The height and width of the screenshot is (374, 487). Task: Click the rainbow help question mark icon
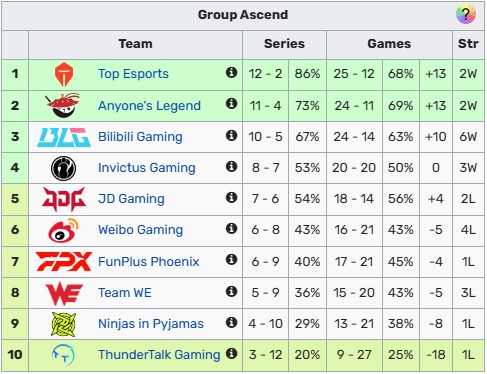(x=465, y=14)
